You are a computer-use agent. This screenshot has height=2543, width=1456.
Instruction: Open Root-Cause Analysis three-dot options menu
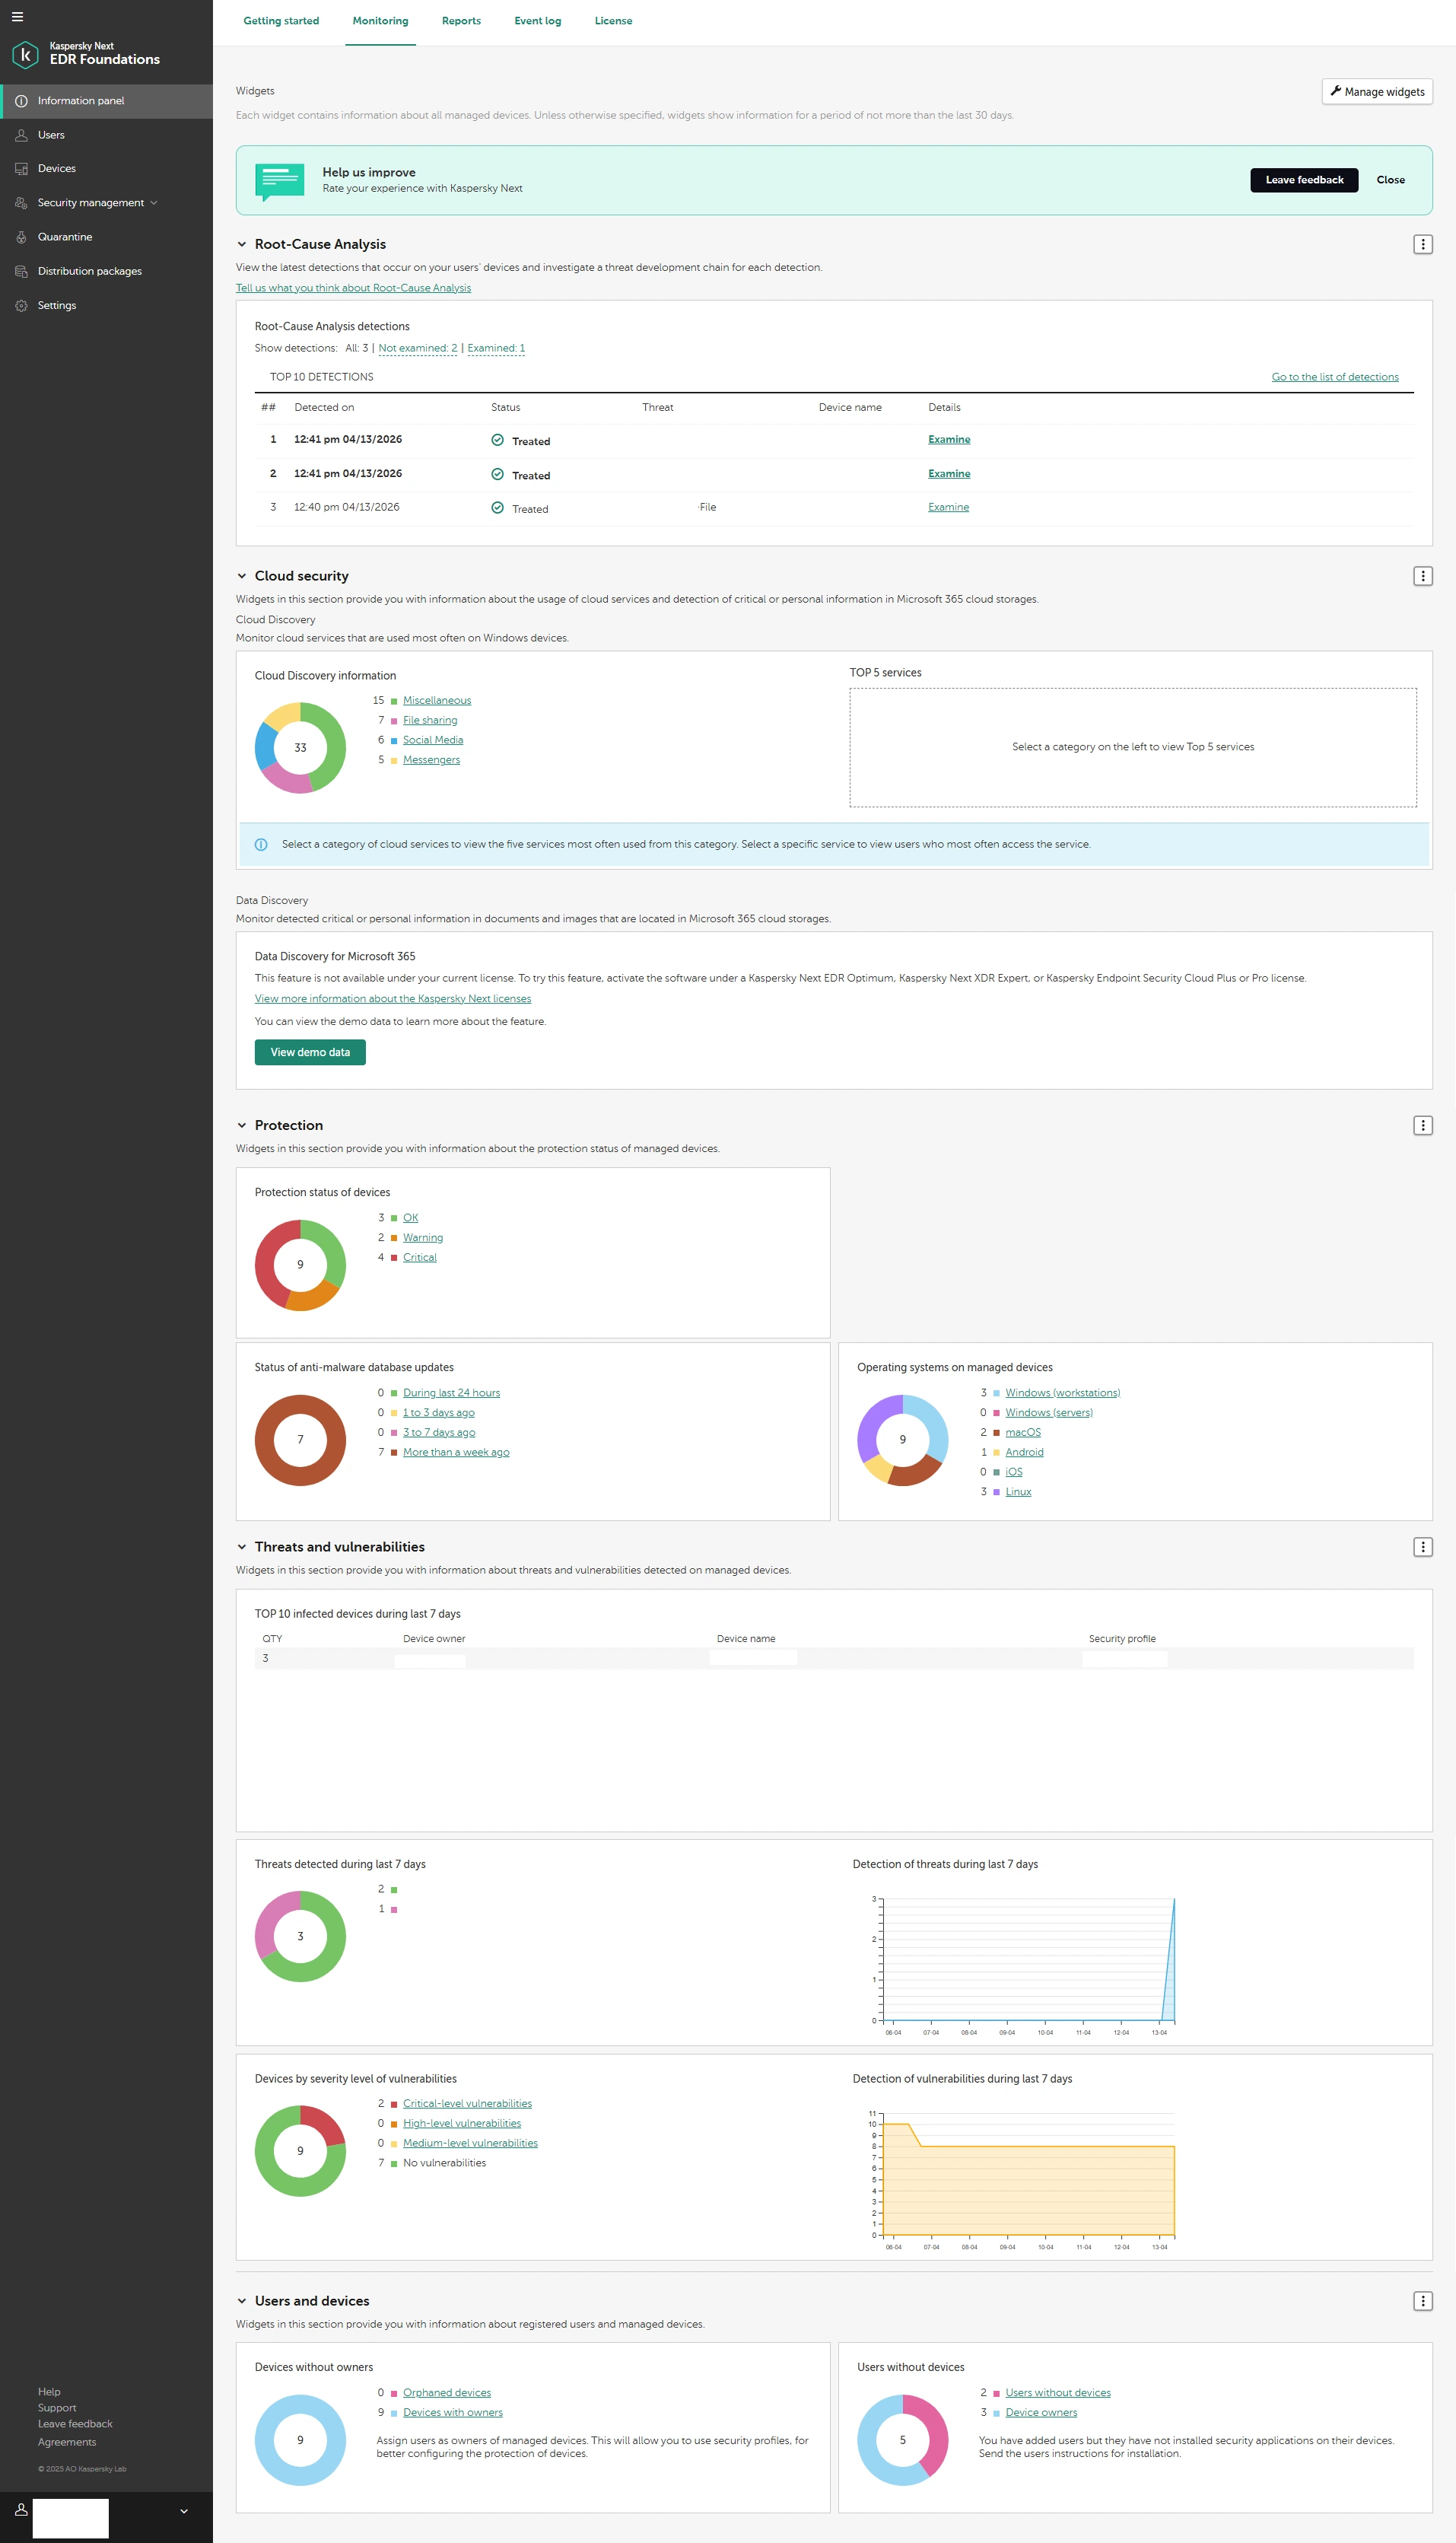[x=1422, y=244]
